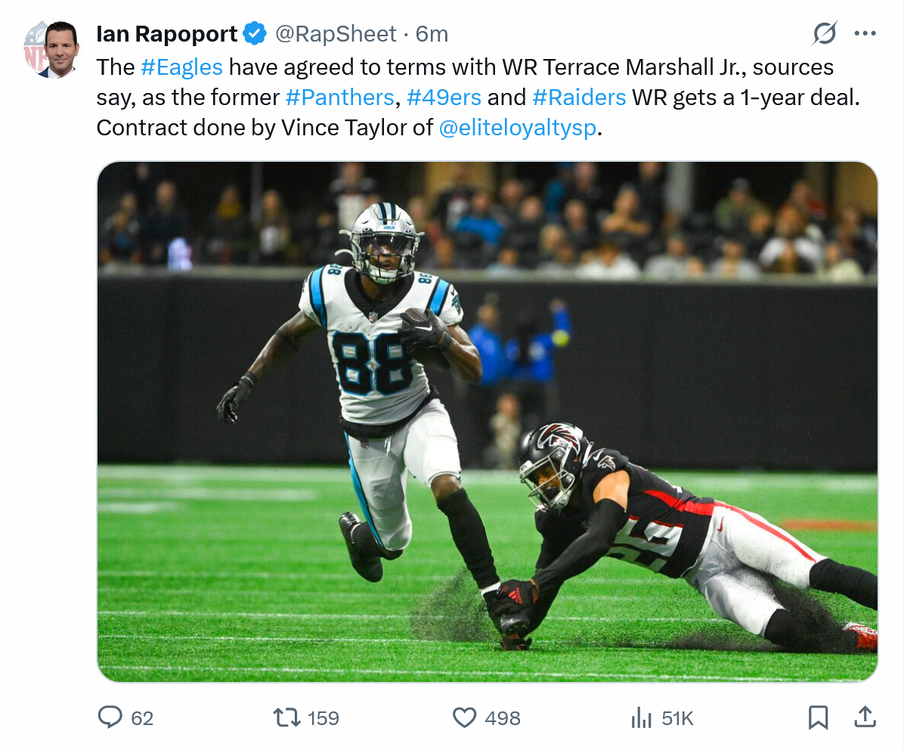
Task: Click the repost arrows icon
Action: pyautogui.click(x=287, y=718)
